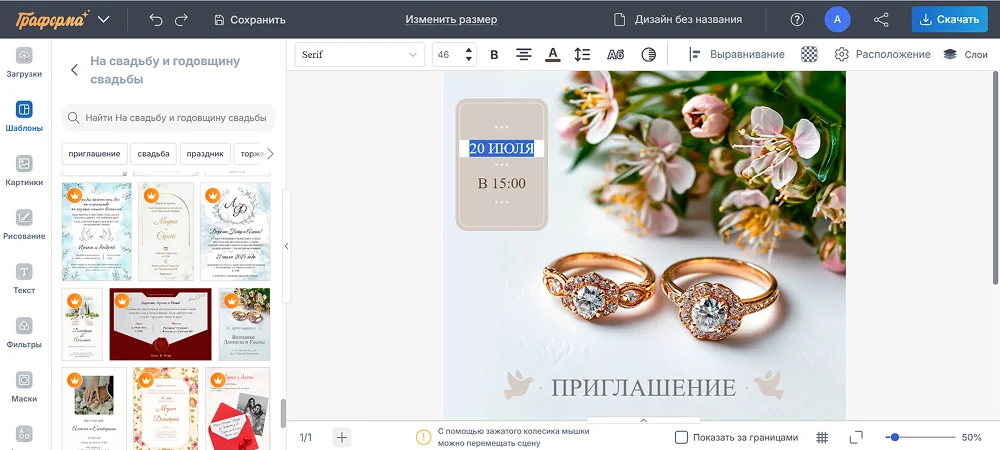
Task: Open the help question mark icon
Action: point(797,19)
